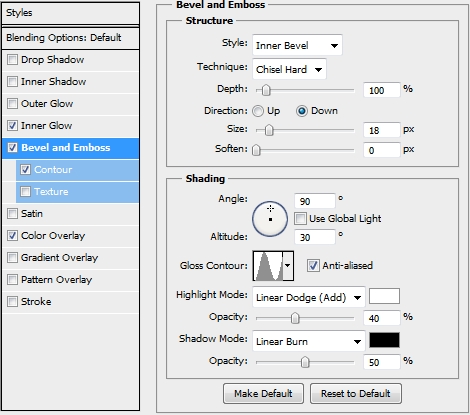Select the Up direction radio button
The image size is (470, 415).
click(258, 111)
